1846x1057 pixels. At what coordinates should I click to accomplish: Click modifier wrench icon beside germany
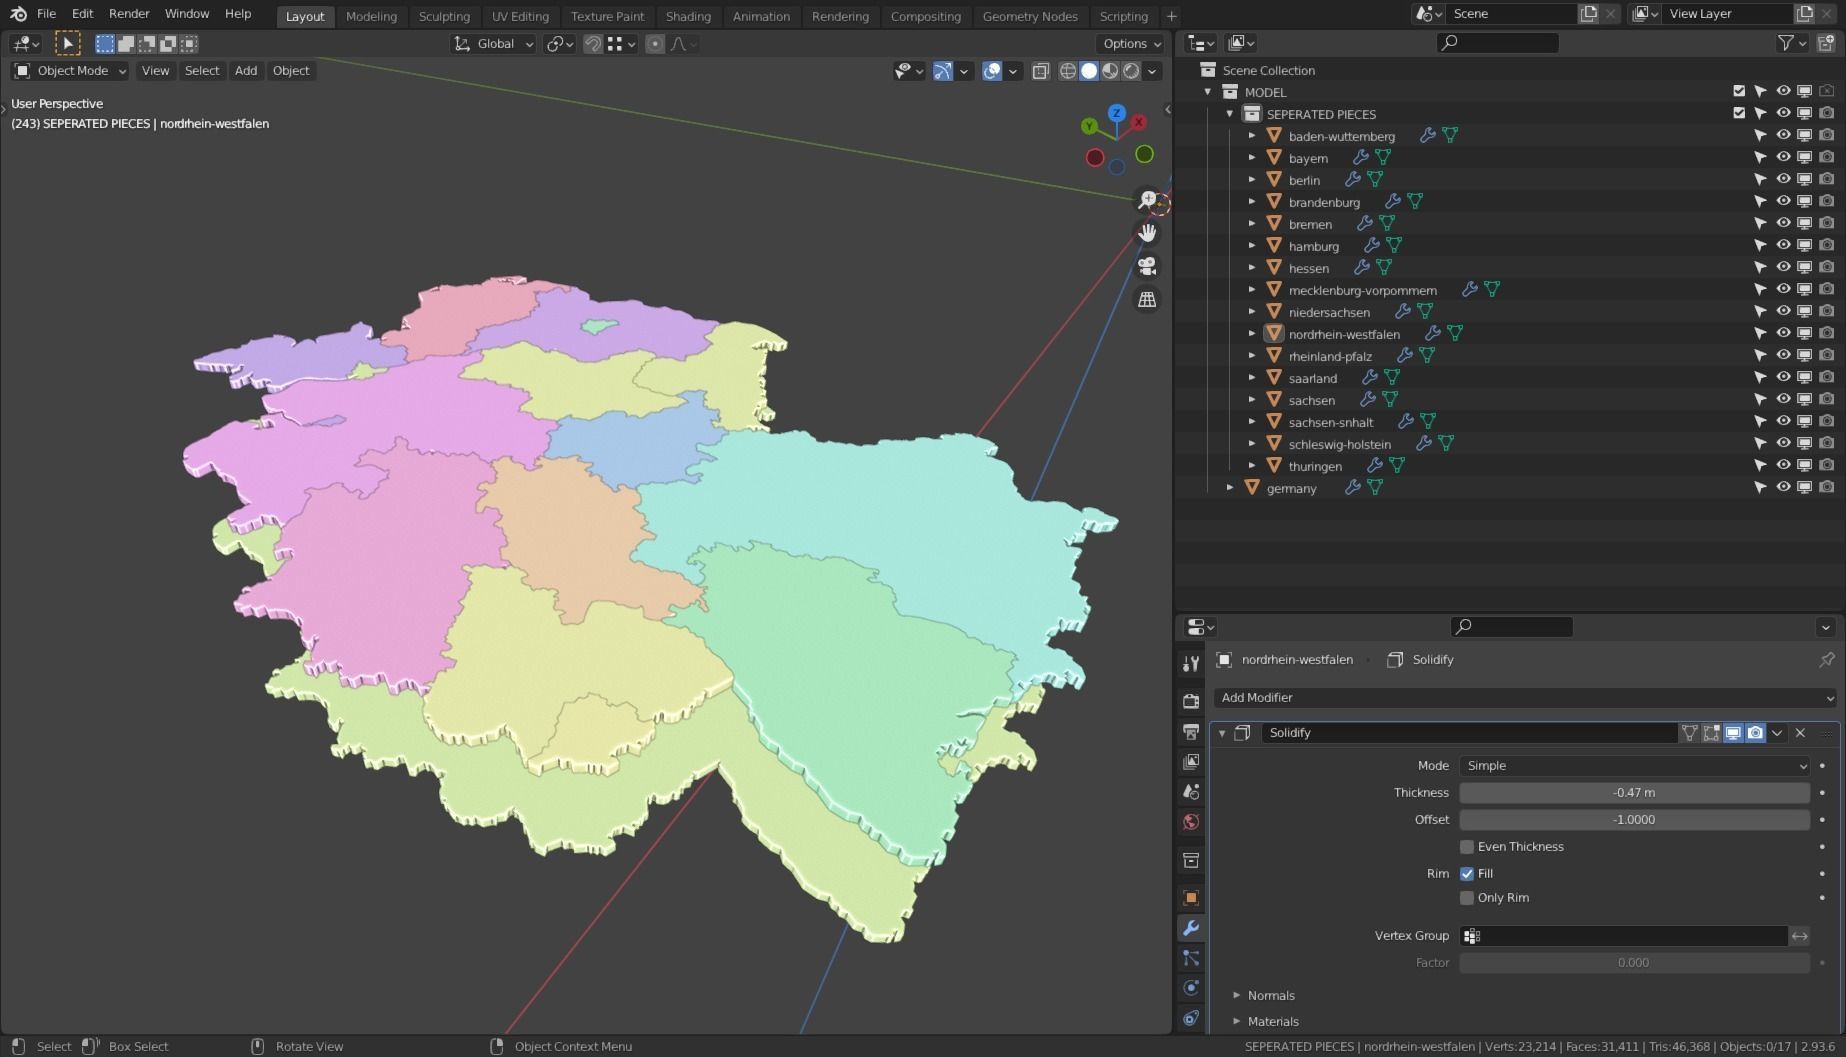(1352, 488)
